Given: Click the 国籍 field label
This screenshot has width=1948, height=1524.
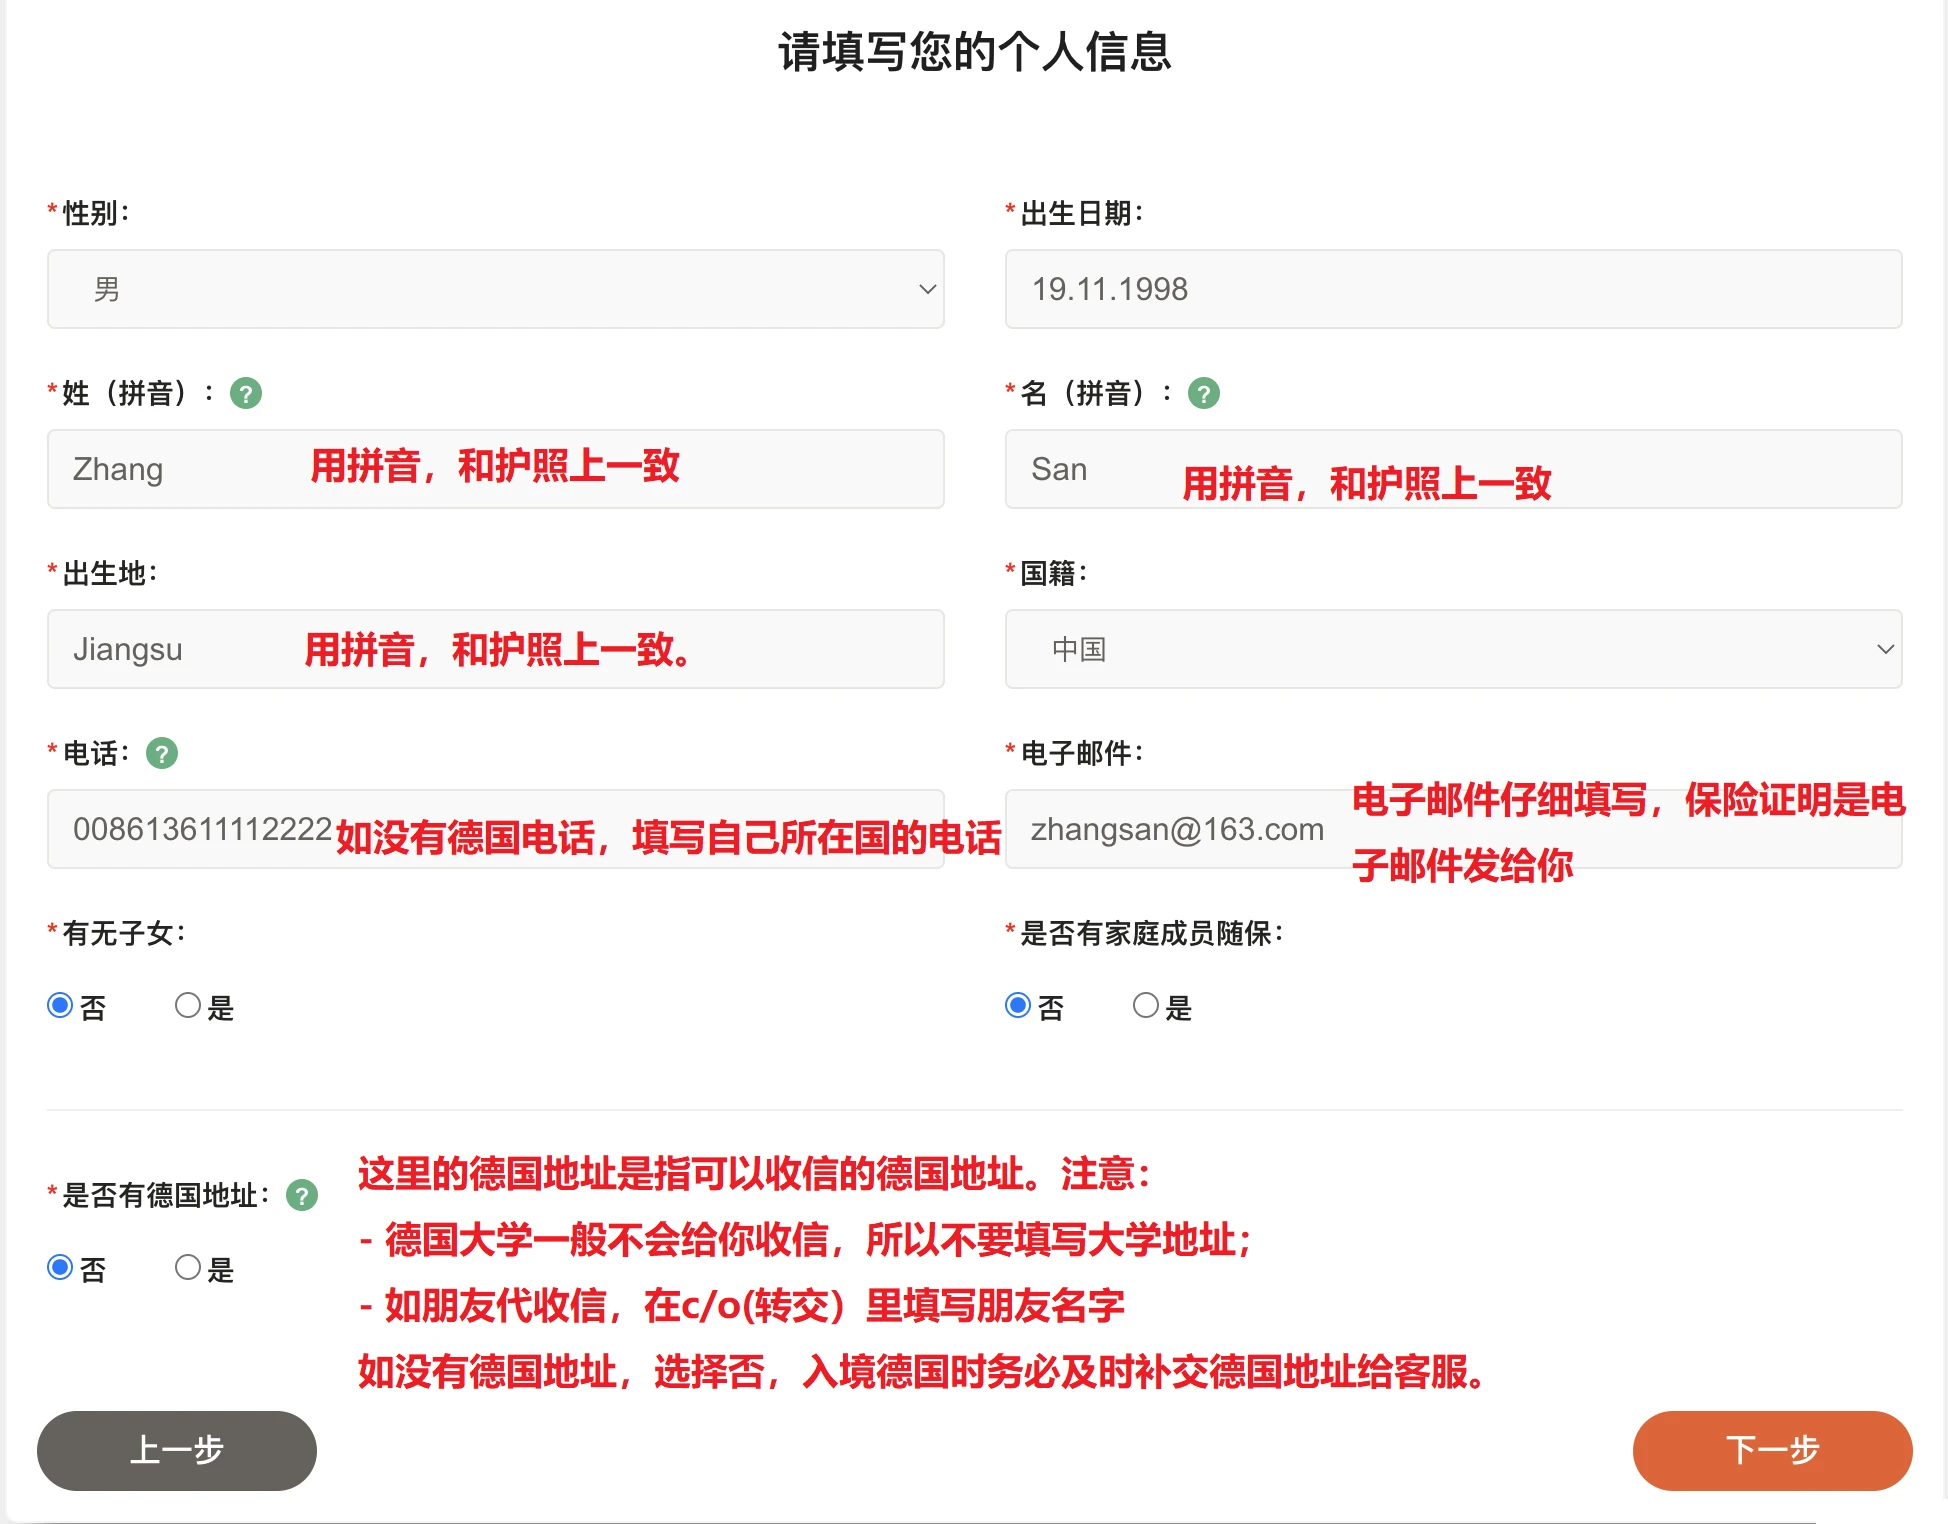Looking at the screenshot, I should (x=1054, y=573).
